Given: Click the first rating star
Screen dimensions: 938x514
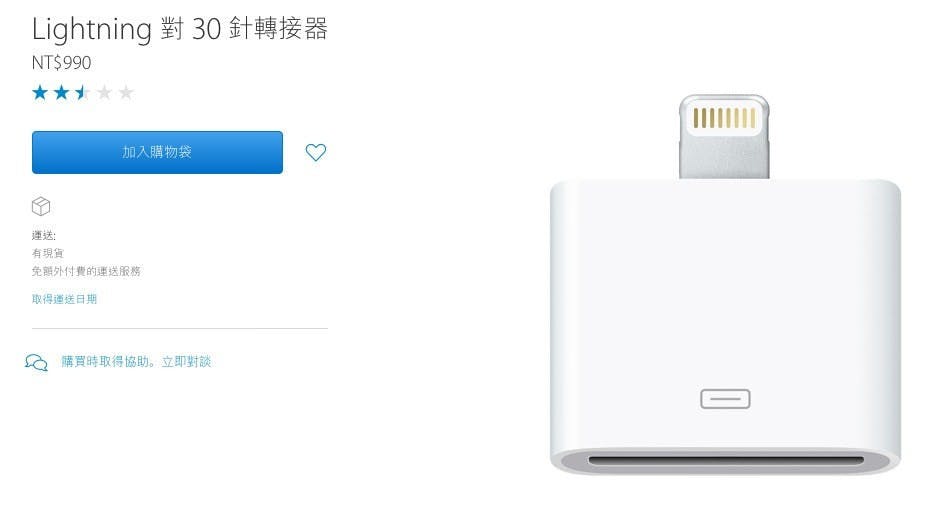Looking at the screenshot, I should tap(40, 92).
